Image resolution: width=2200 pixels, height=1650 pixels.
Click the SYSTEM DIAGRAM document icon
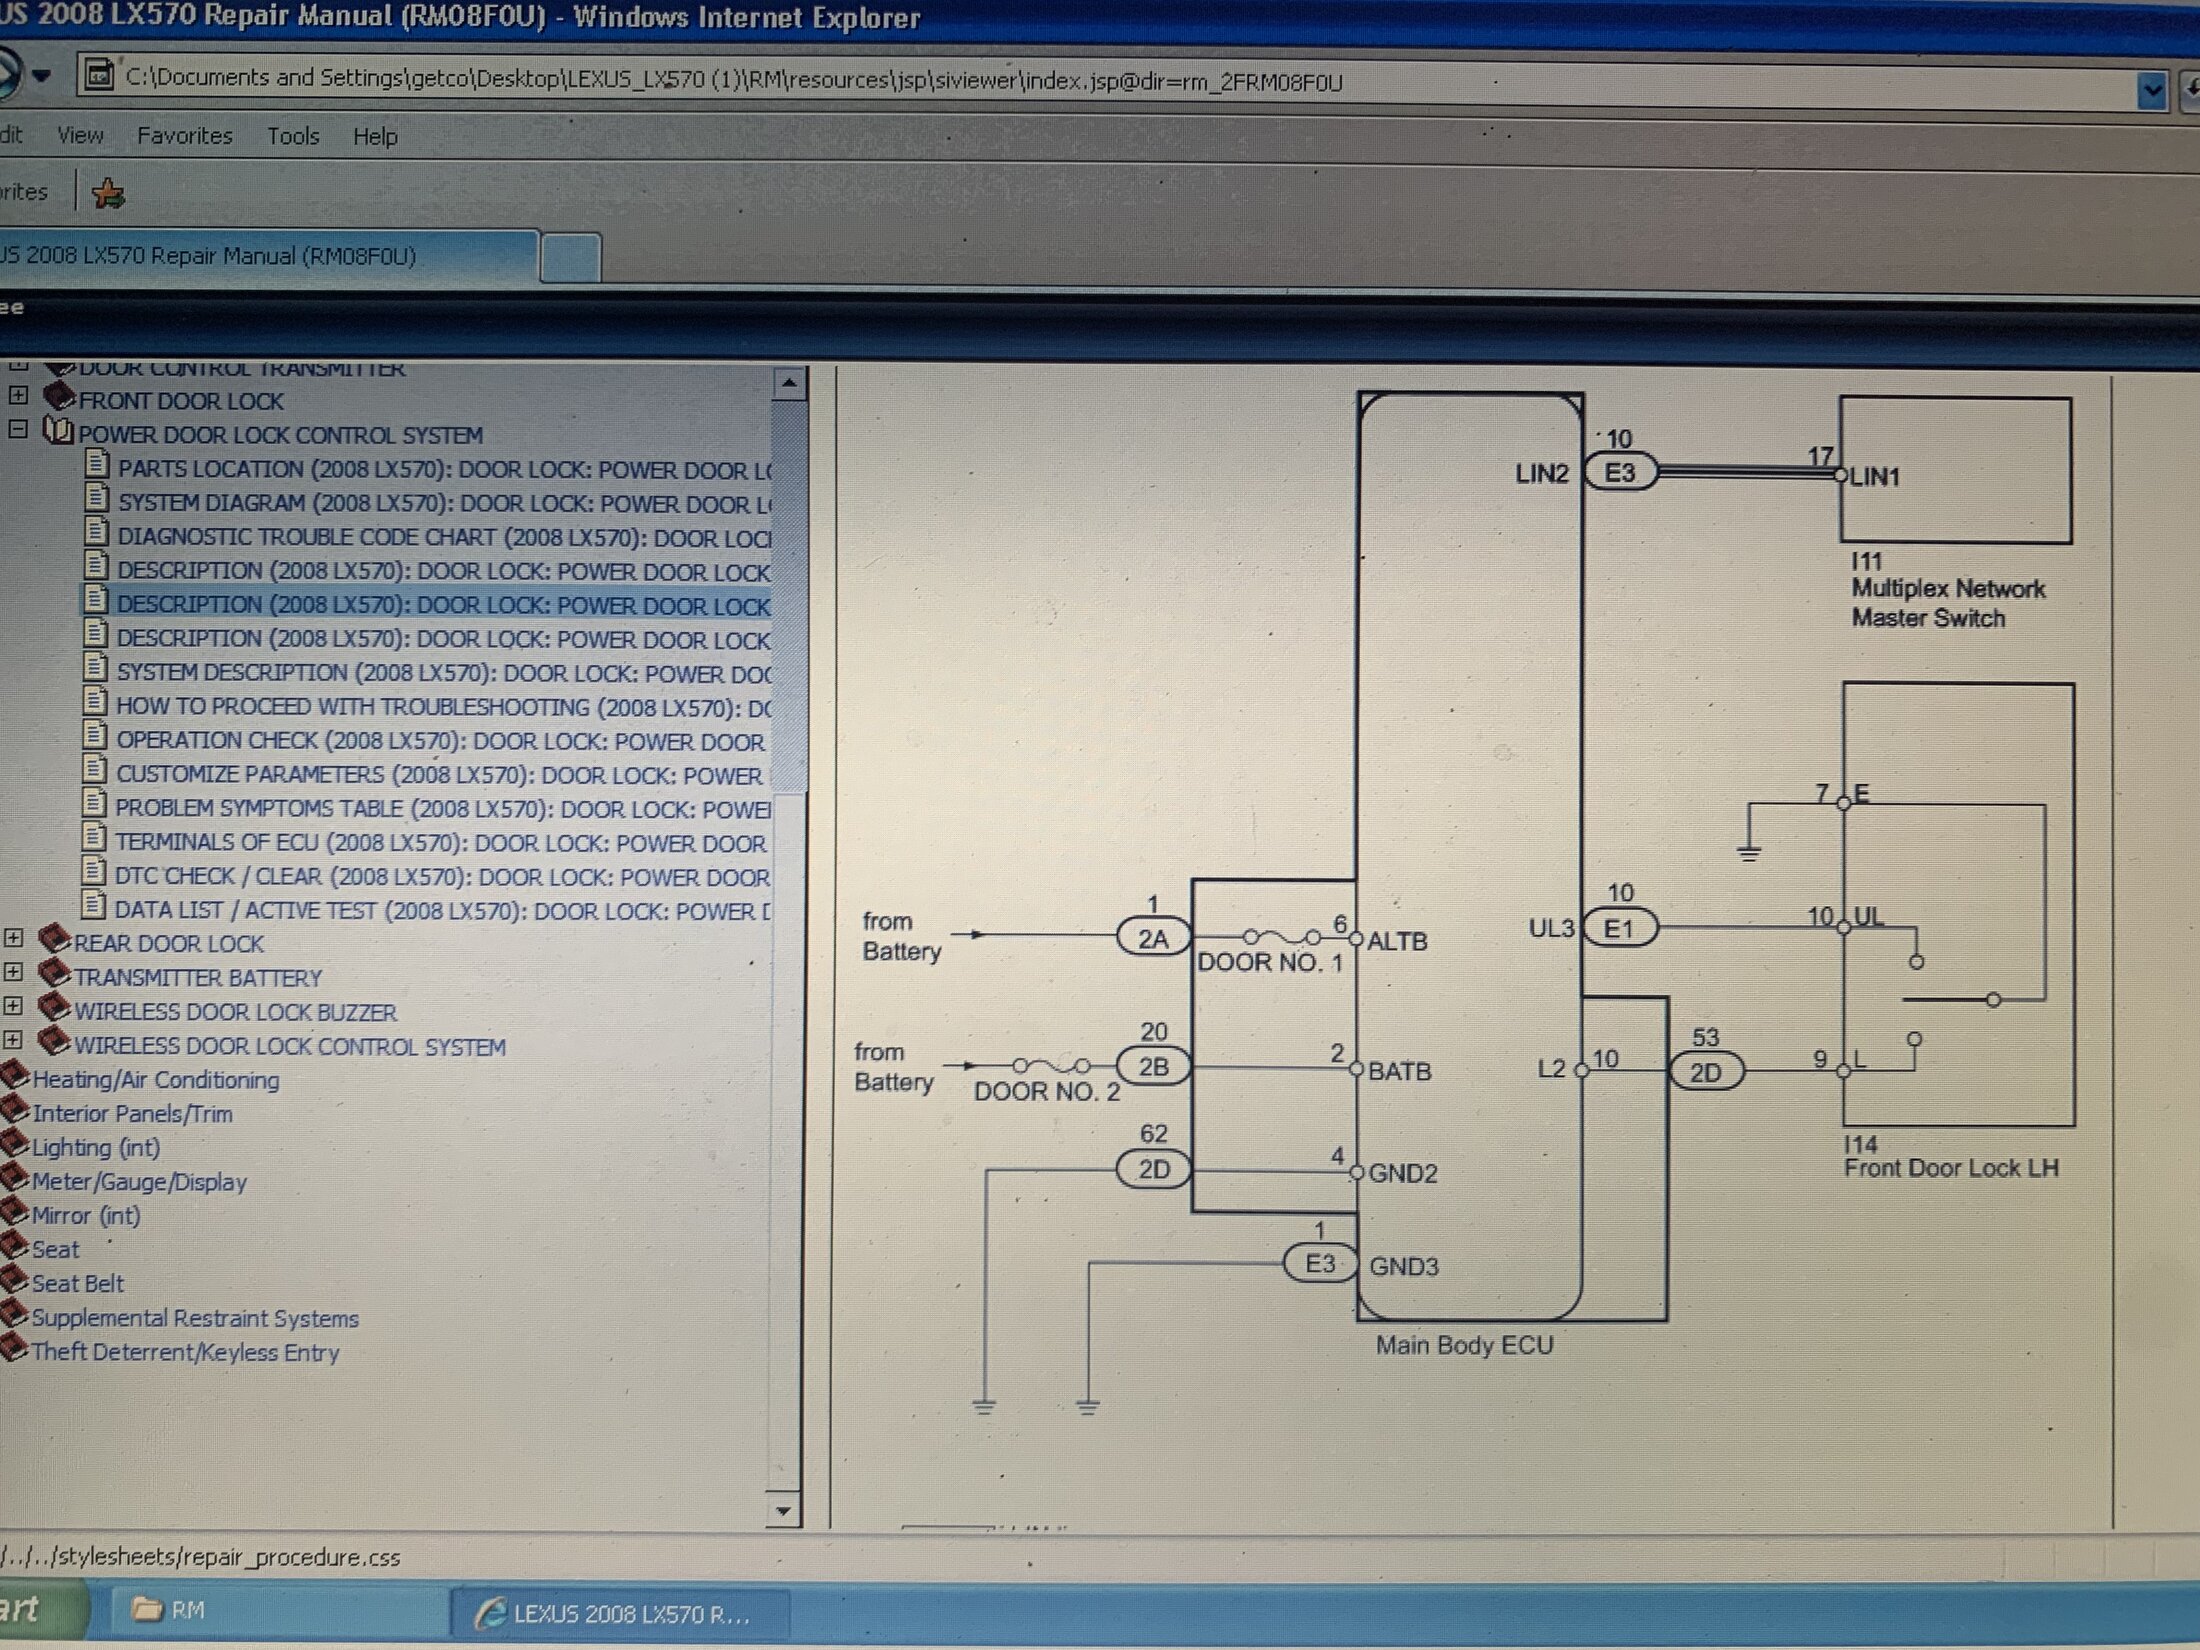(x=97, y=498)
